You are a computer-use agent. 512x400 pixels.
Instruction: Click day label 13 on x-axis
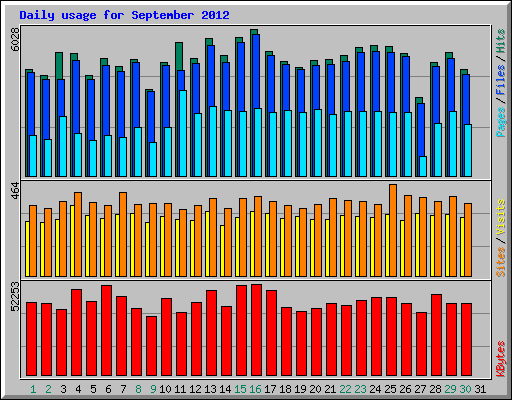pyautogui.click(x=210, y=389)
